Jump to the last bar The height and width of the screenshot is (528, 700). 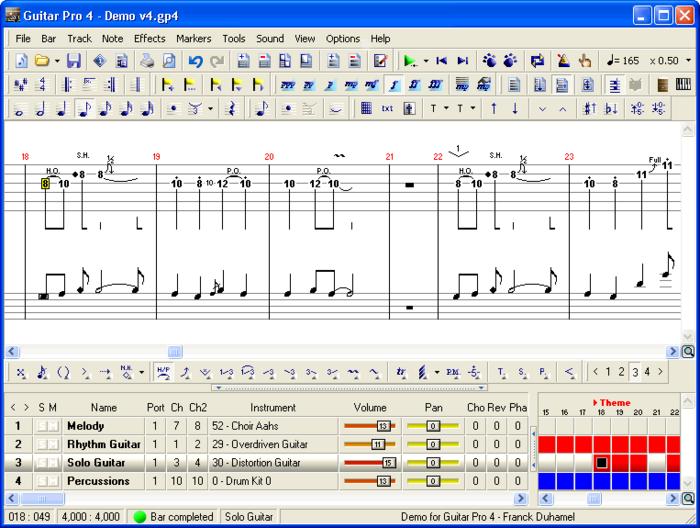(463, 61)
